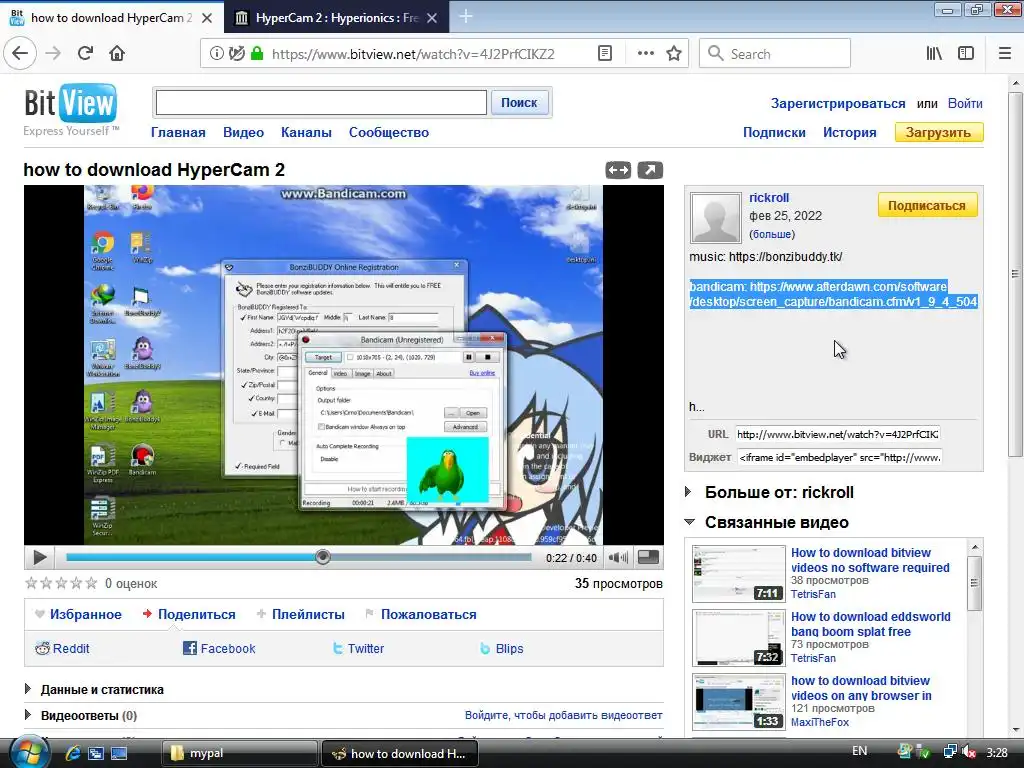Share to Reddit
The width and height of the screenshot is (1024, 768).
click(62, 648)
